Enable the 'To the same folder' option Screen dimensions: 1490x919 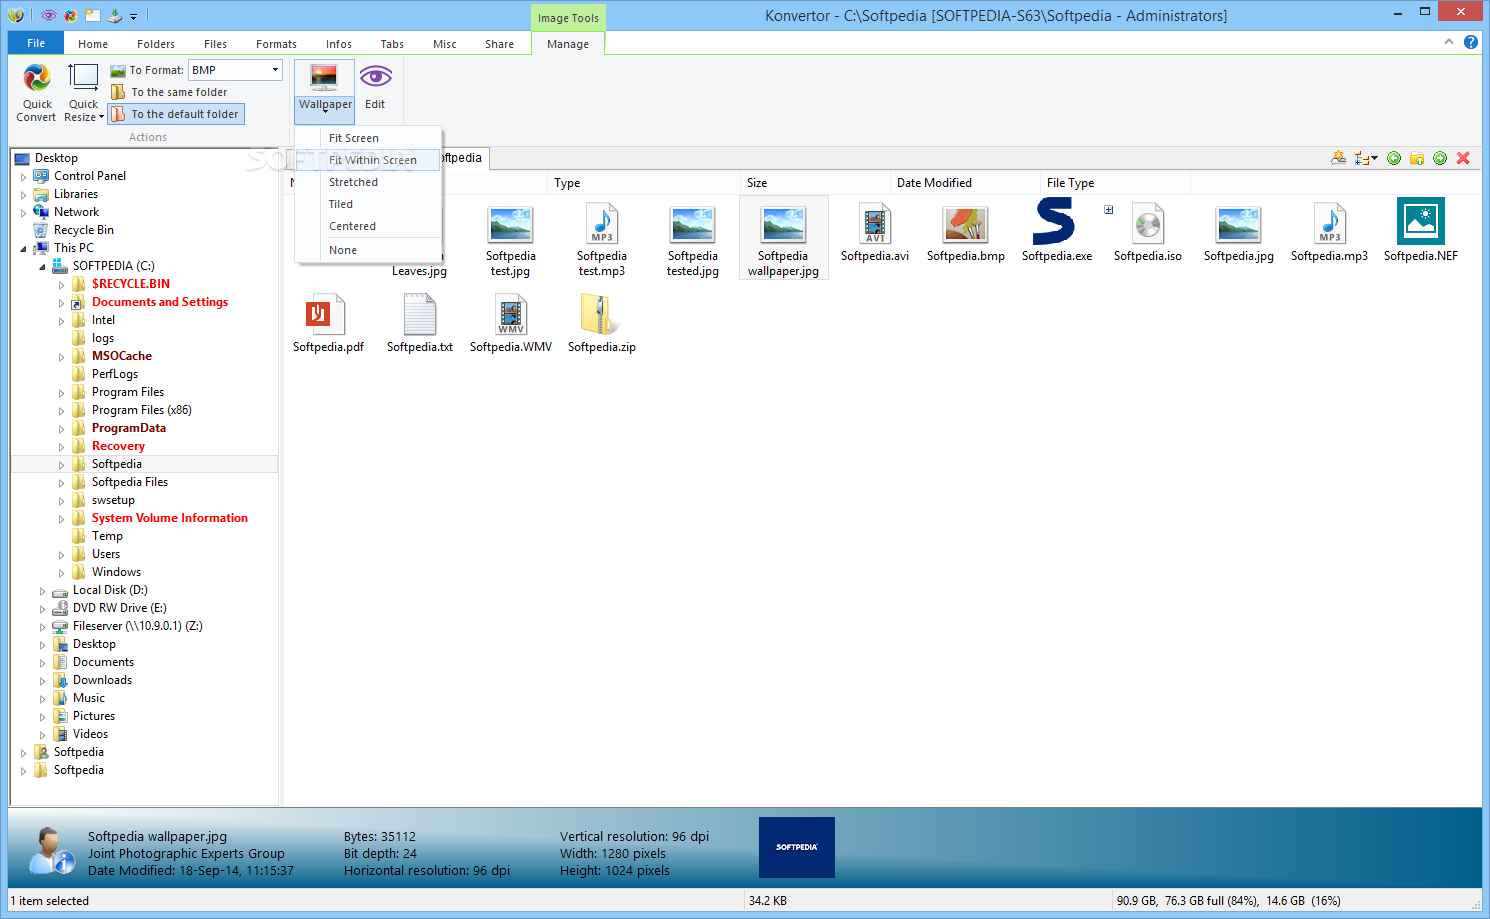pyautogui.click(x=169, y=92)
